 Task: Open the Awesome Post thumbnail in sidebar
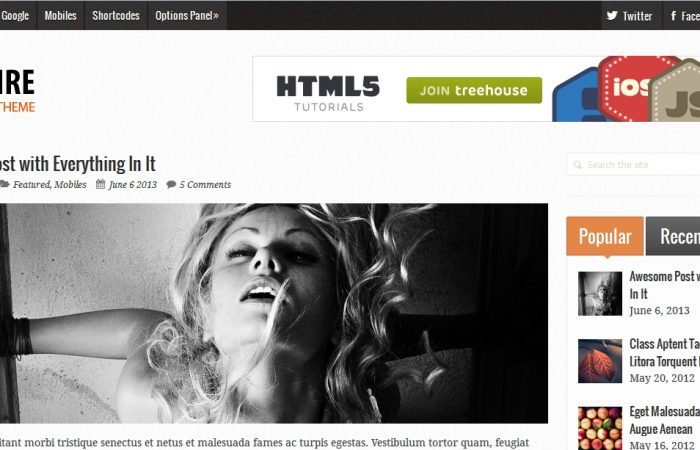tap(600, 293)
